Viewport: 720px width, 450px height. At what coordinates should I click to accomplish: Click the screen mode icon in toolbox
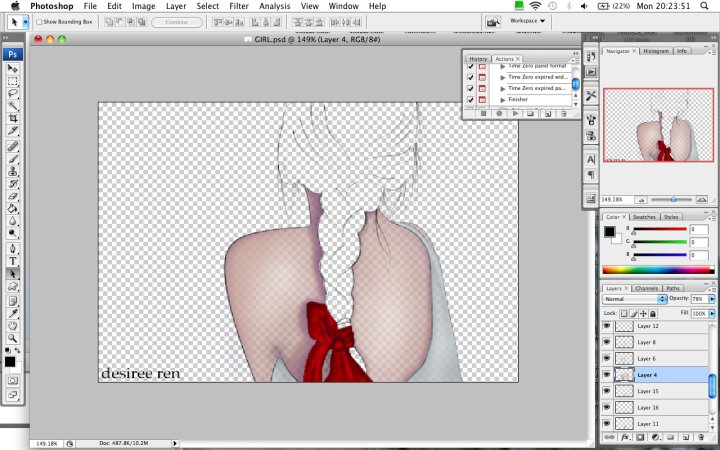click(x=12, y=395)
